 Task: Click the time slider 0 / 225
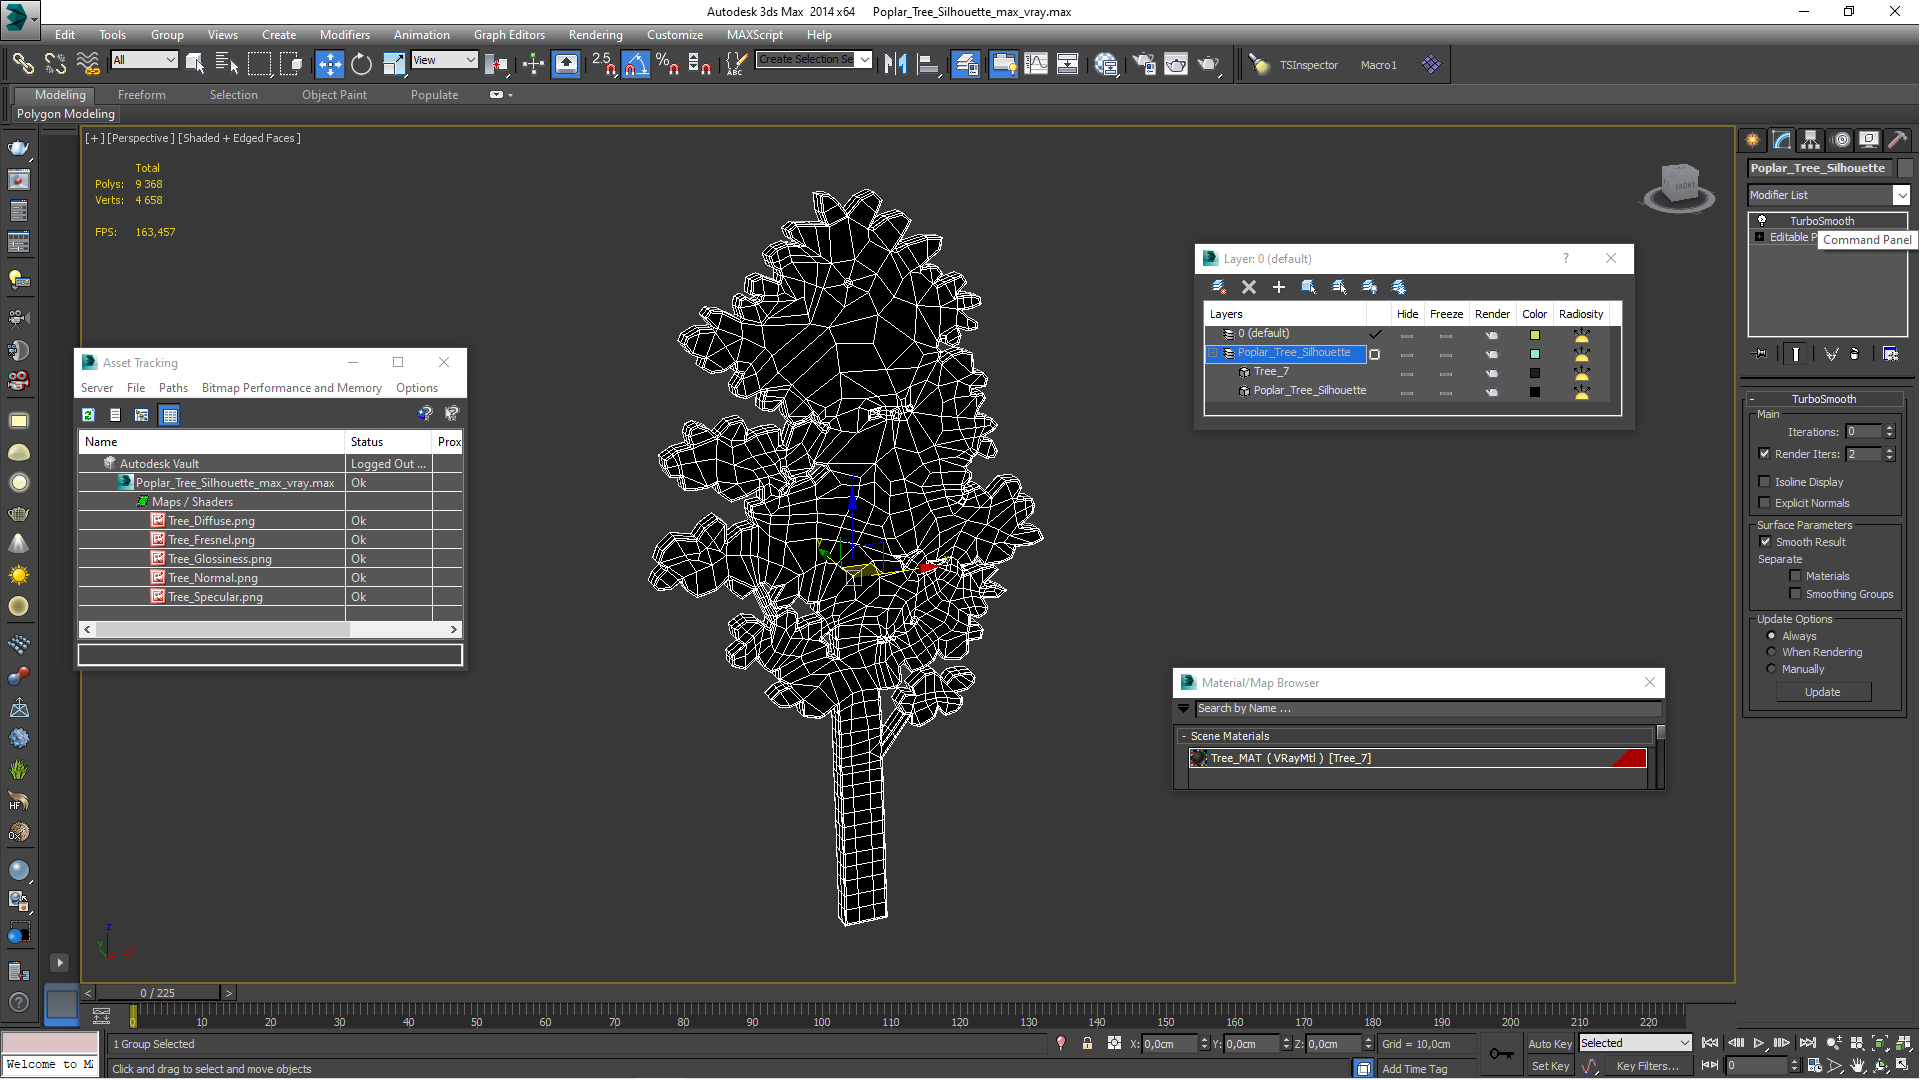tap(157, 993)
